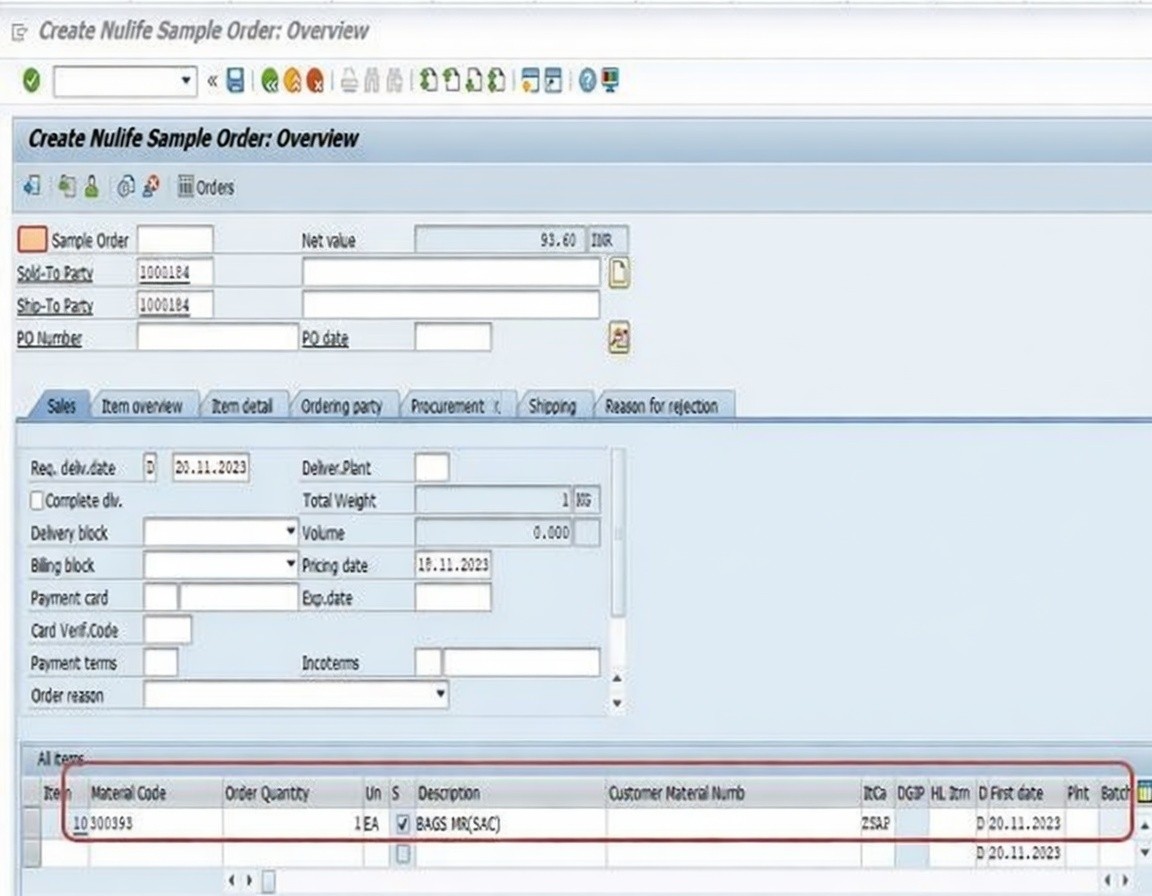Expand the Billing block dropdown

(290, 565)
